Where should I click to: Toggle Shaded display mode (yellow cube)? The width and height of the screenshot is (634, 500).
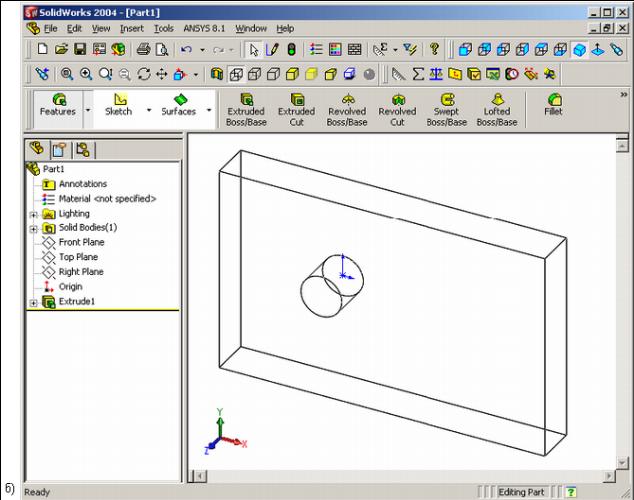pos(311,74)
